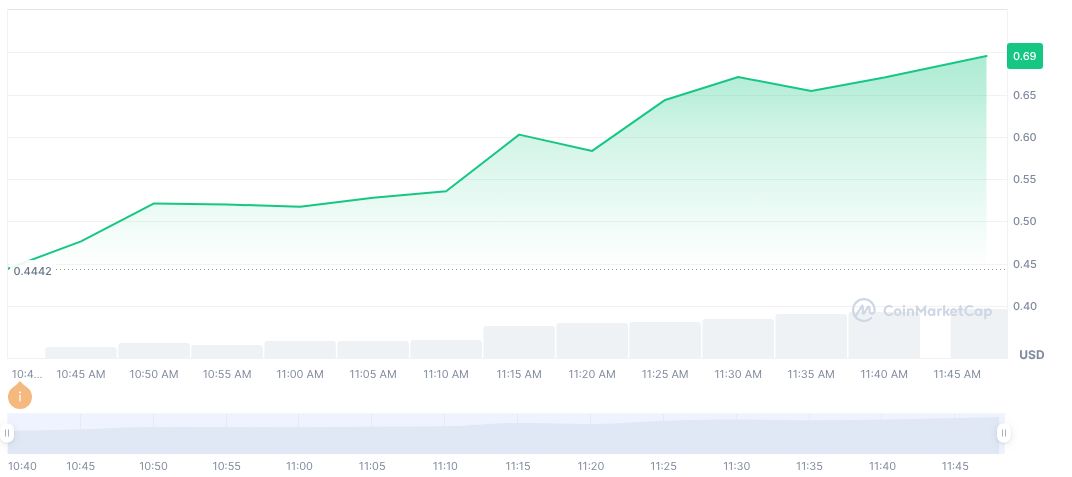Screen dimensions: 1072x477
Task: Select the 11:15 AM volume bar
Action: tap(518, 342)
